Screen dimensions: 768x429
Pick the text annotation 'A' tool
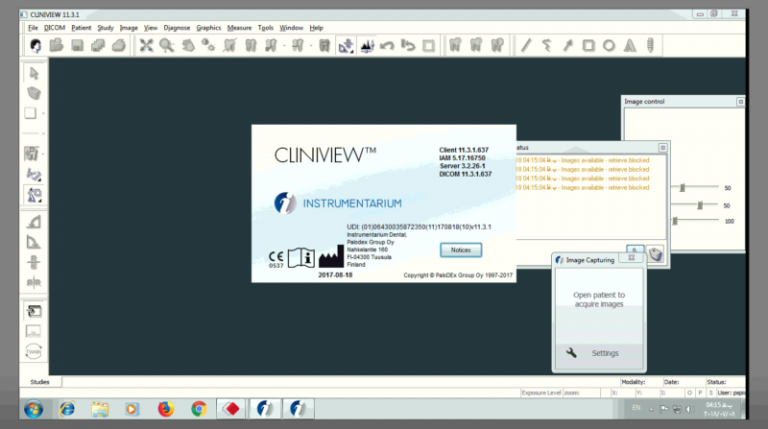(630, 45)
